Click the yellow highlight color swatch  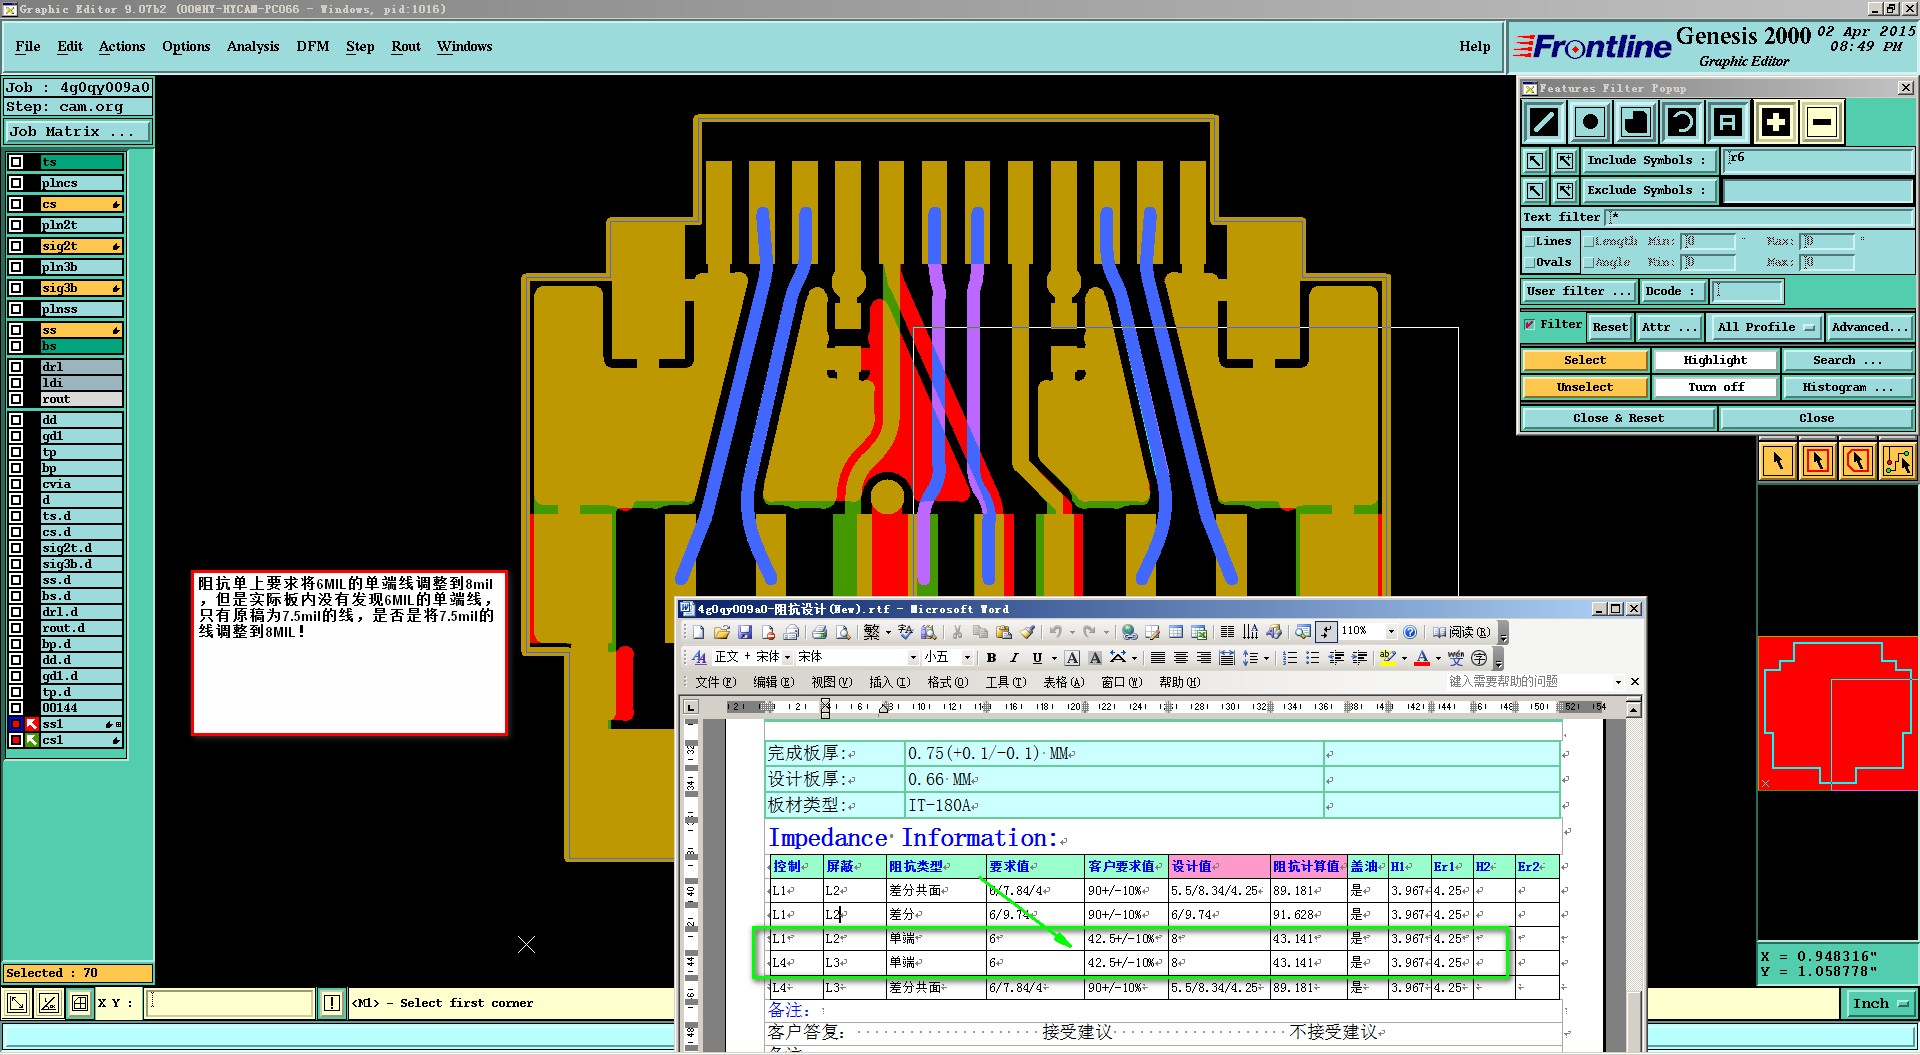(x=1387, y=657)
